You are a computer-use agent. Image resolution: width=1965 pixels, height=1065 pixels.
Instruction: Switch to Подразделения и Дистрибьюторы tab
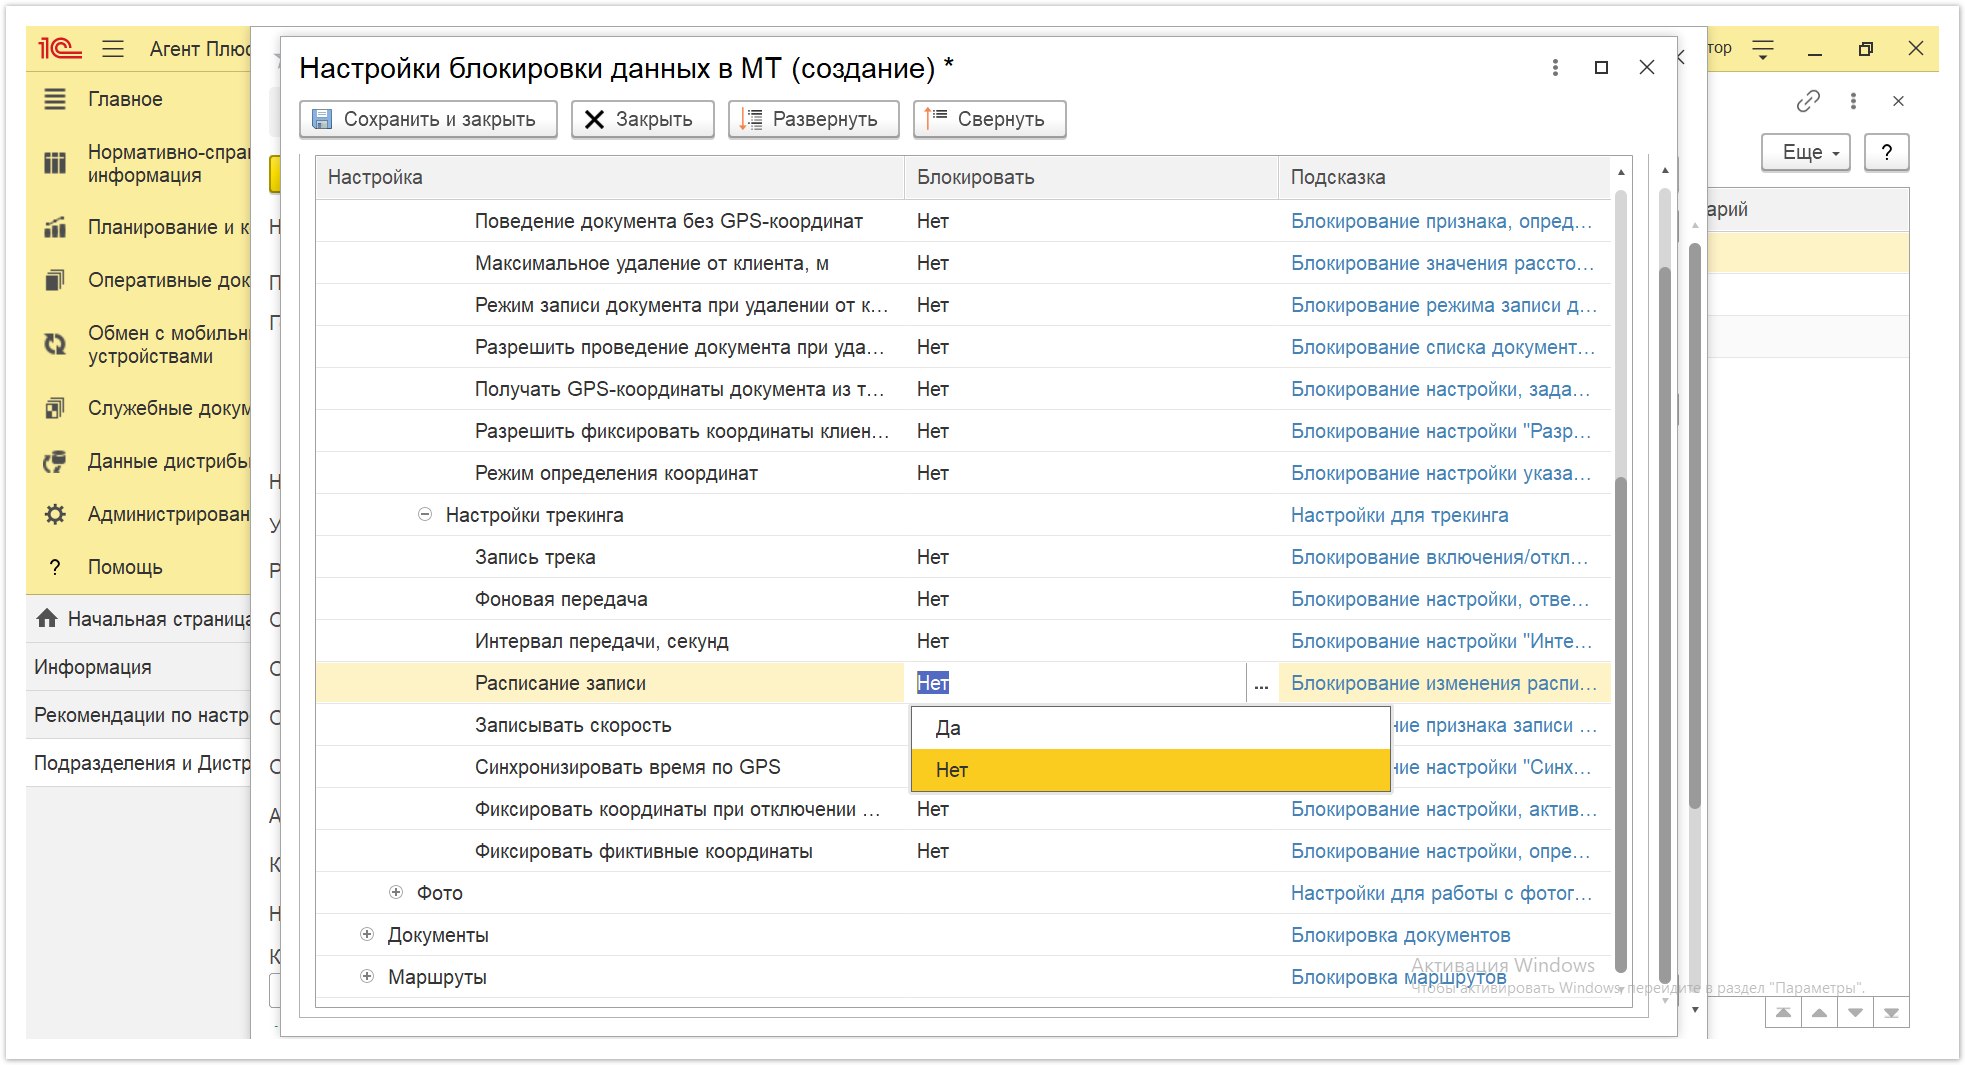point(140,763)
